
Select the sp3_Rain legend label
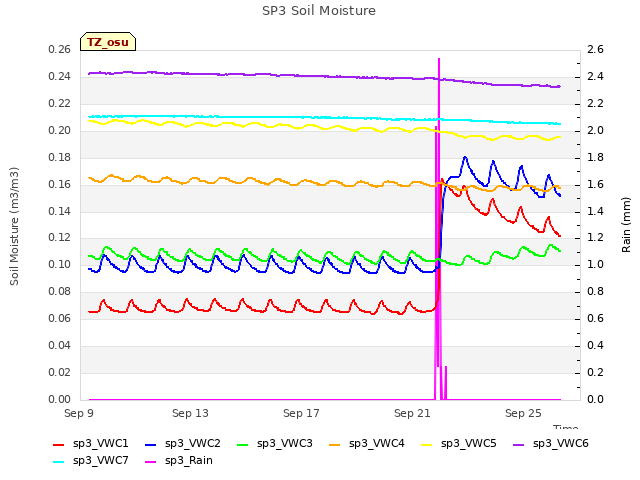(189, 461)
